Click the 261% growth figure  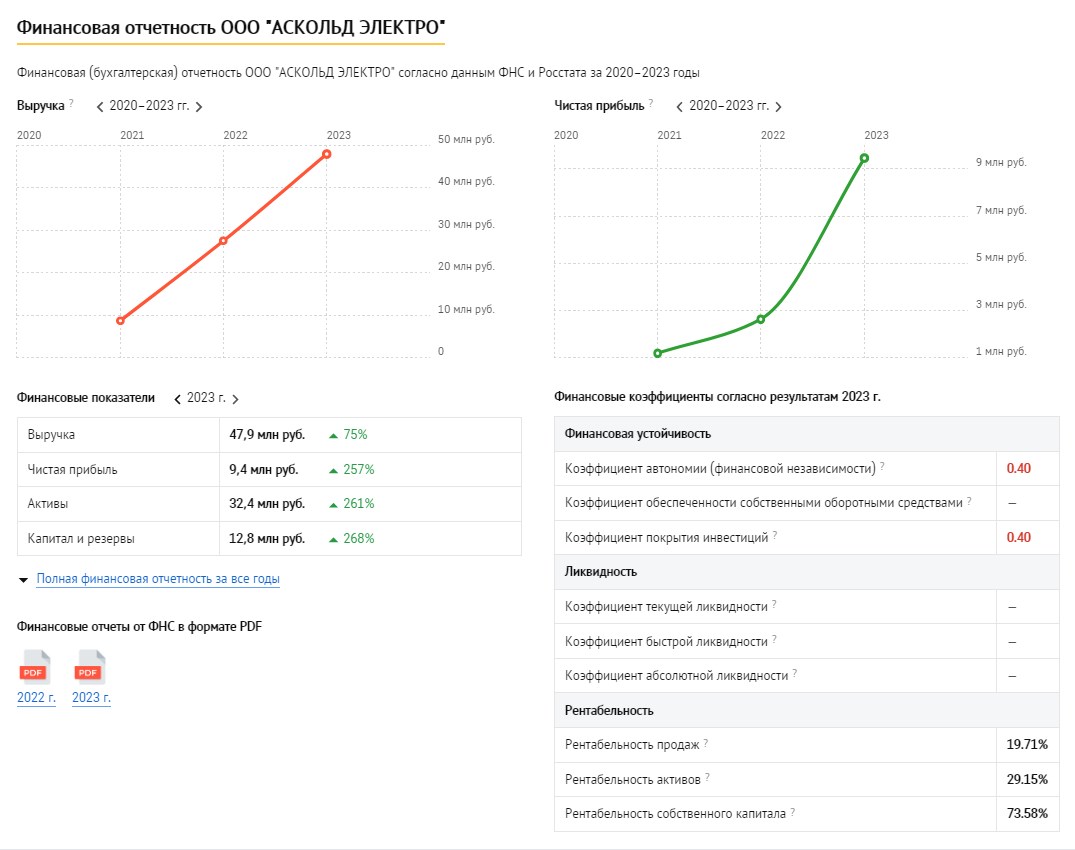click(359, 504)
